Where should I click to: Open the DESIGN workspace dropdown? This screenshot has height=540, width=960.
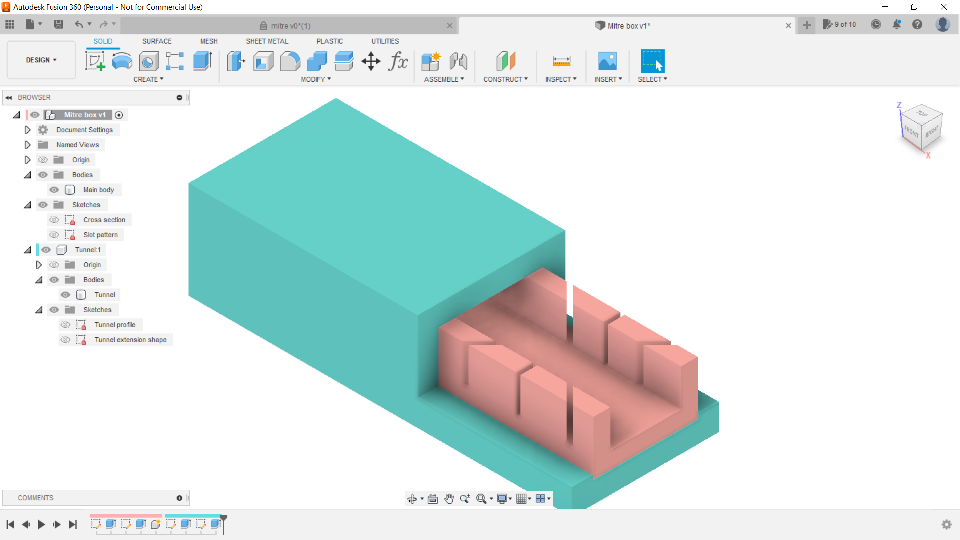pos(41,60)
